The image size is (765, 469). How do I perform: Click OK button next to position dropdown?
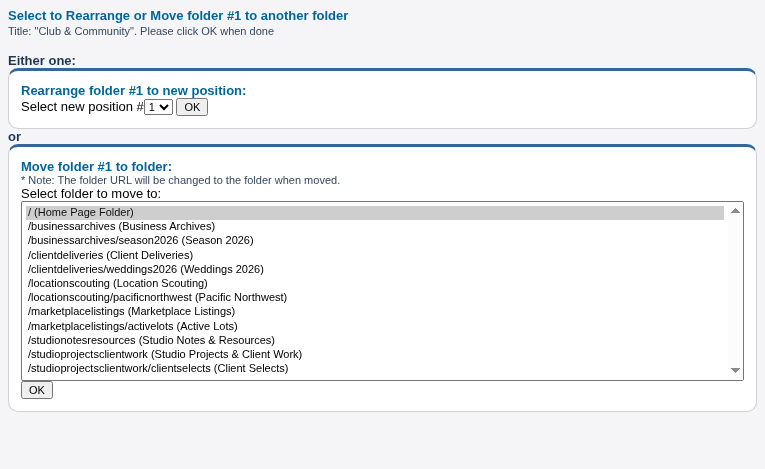click(x=192, y=107)
